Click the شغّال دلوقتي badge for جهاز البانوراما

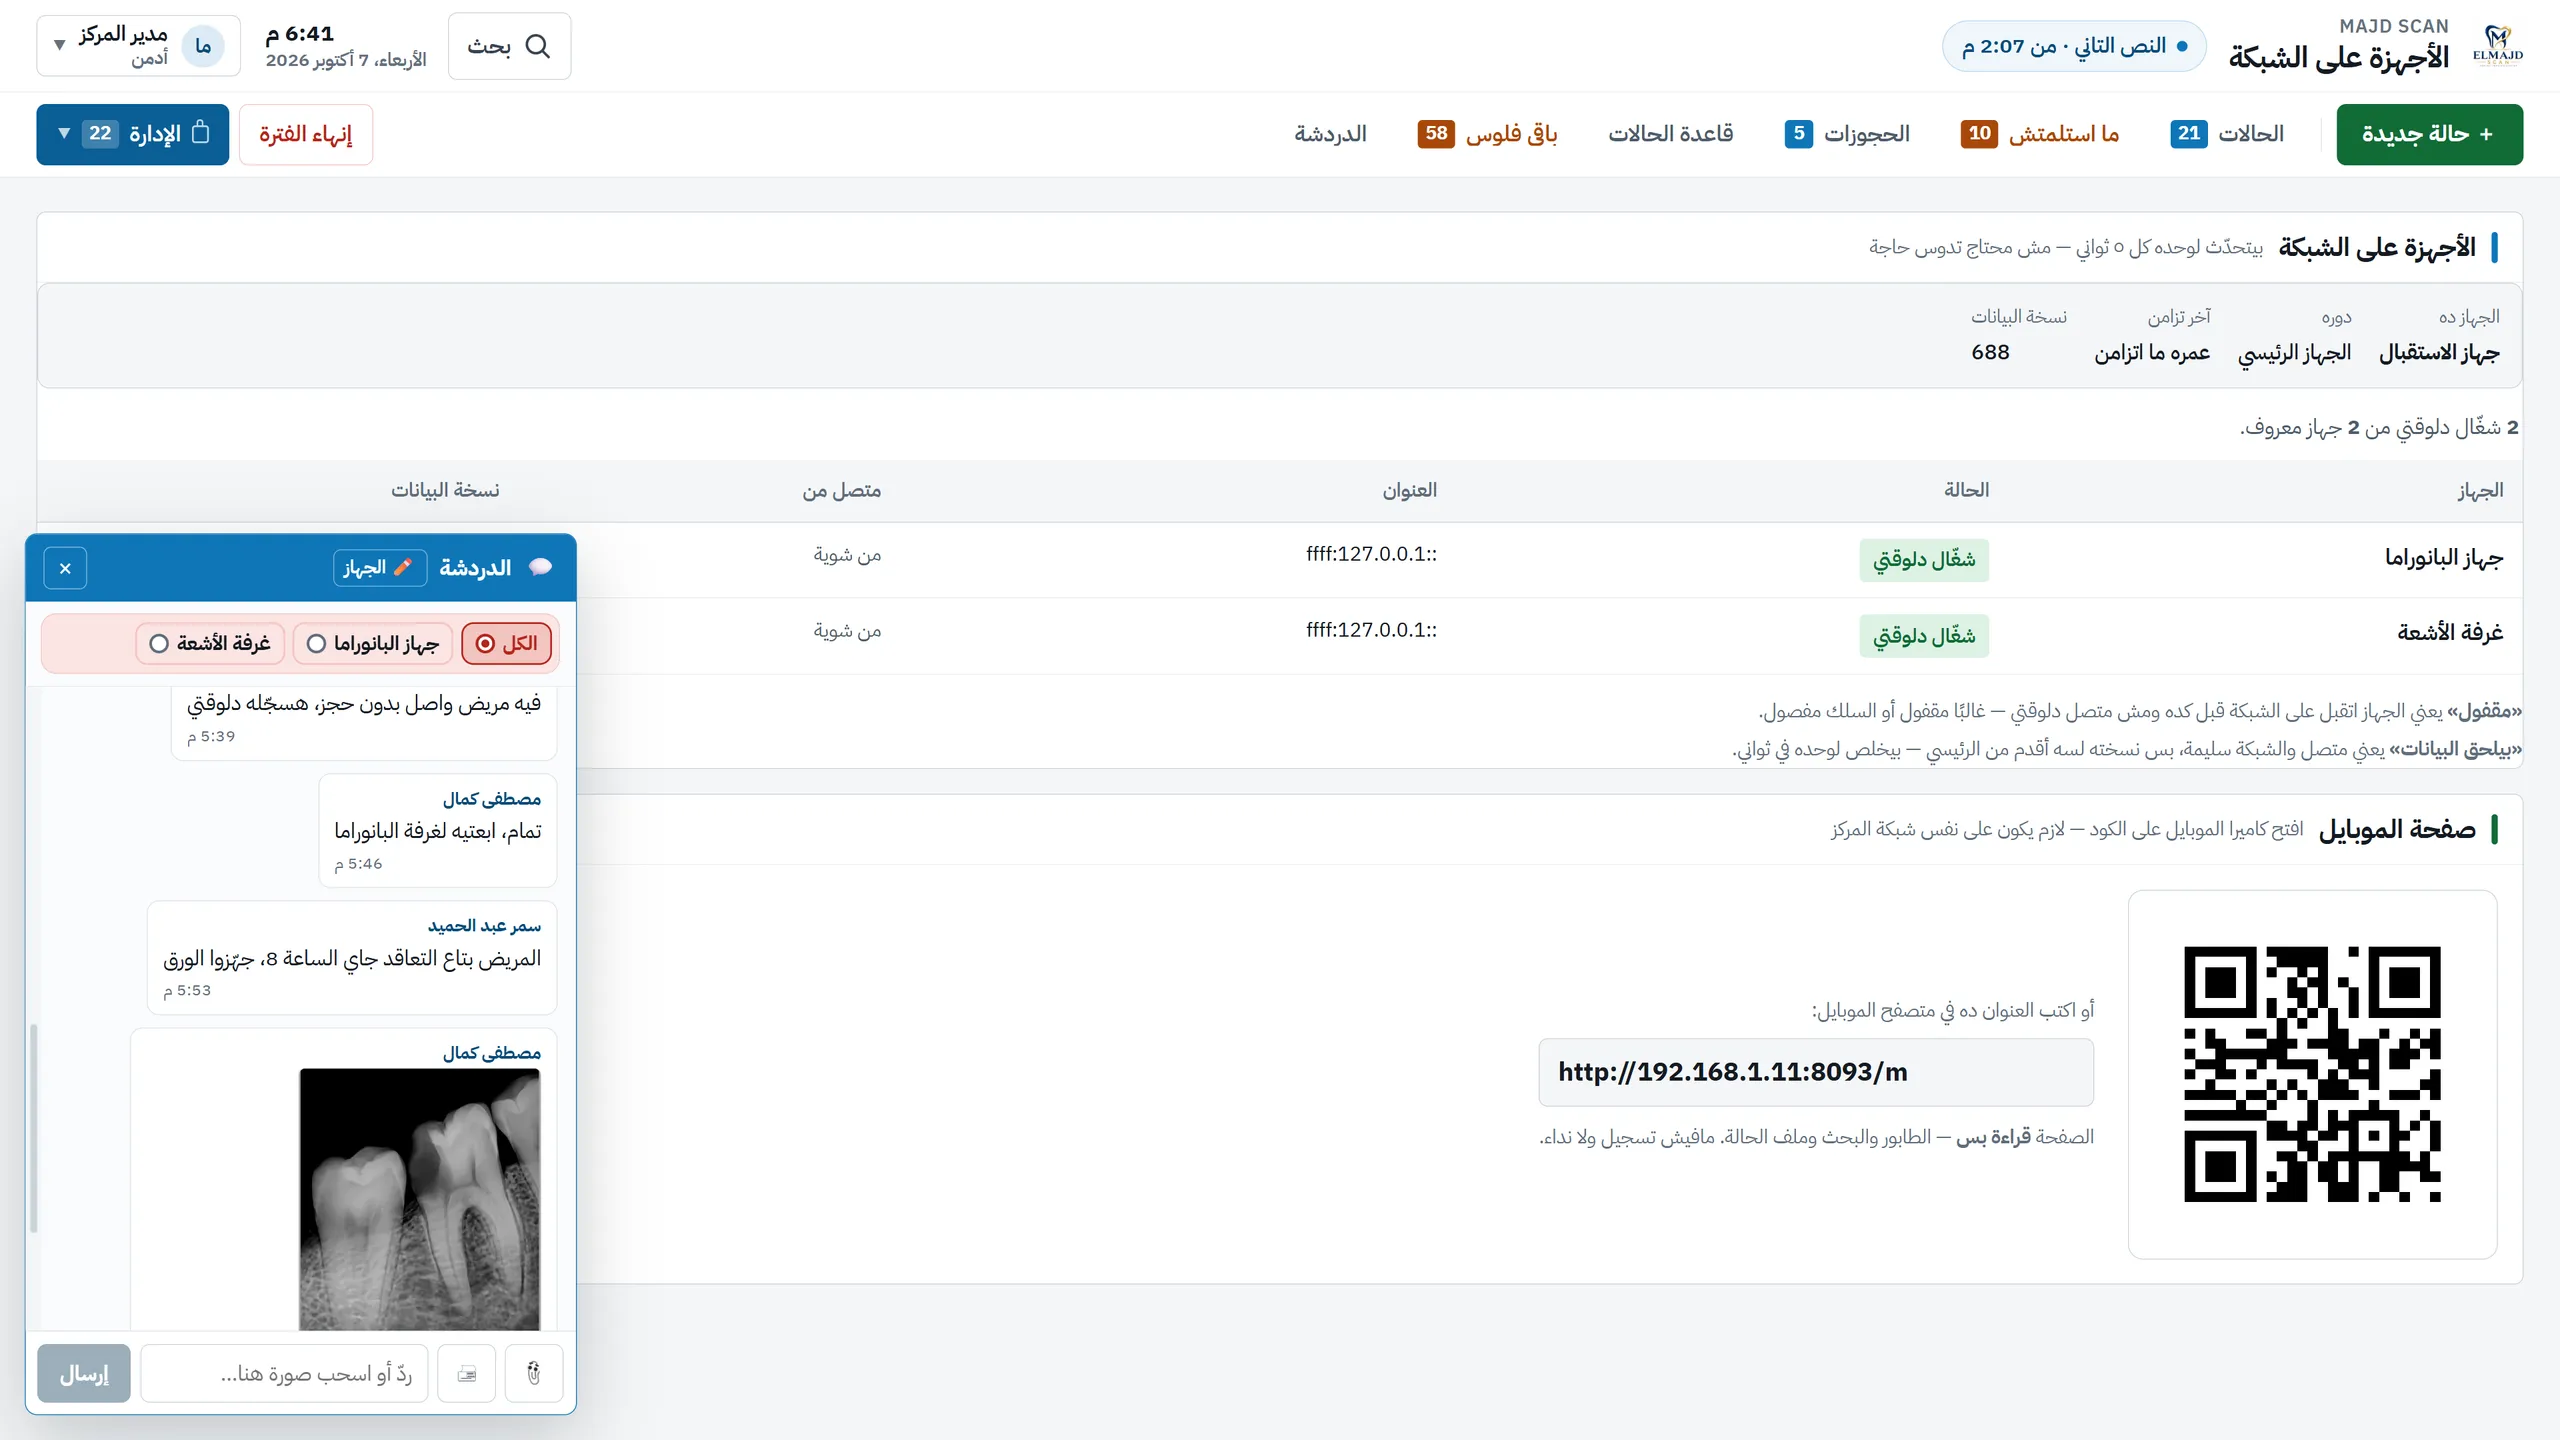[1924, 560]
